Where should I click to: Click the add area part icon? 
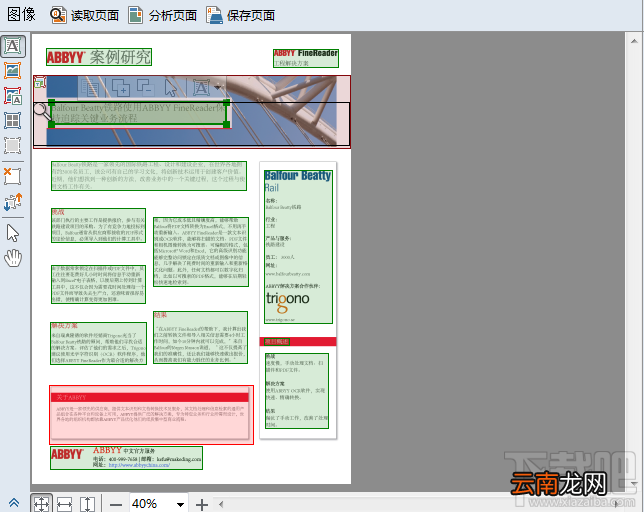point(120,88)
